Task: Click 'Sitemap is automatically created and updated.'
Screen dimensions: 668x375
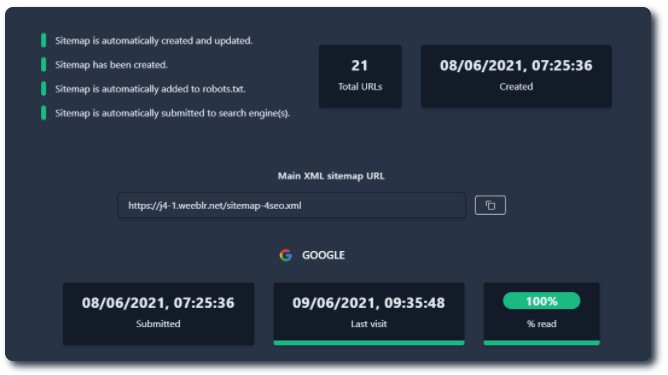Action: (153, 40)
